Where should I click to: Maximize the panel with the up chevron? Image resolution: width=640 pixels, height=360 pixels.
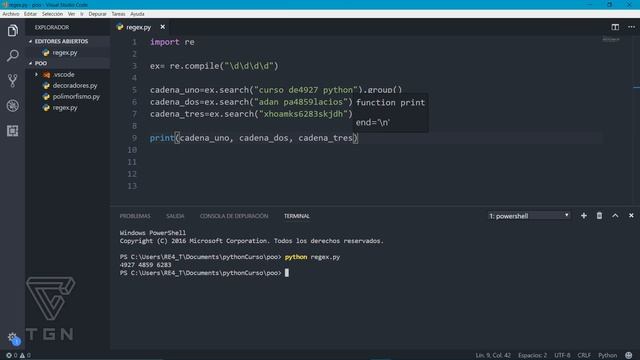(615, 216)
